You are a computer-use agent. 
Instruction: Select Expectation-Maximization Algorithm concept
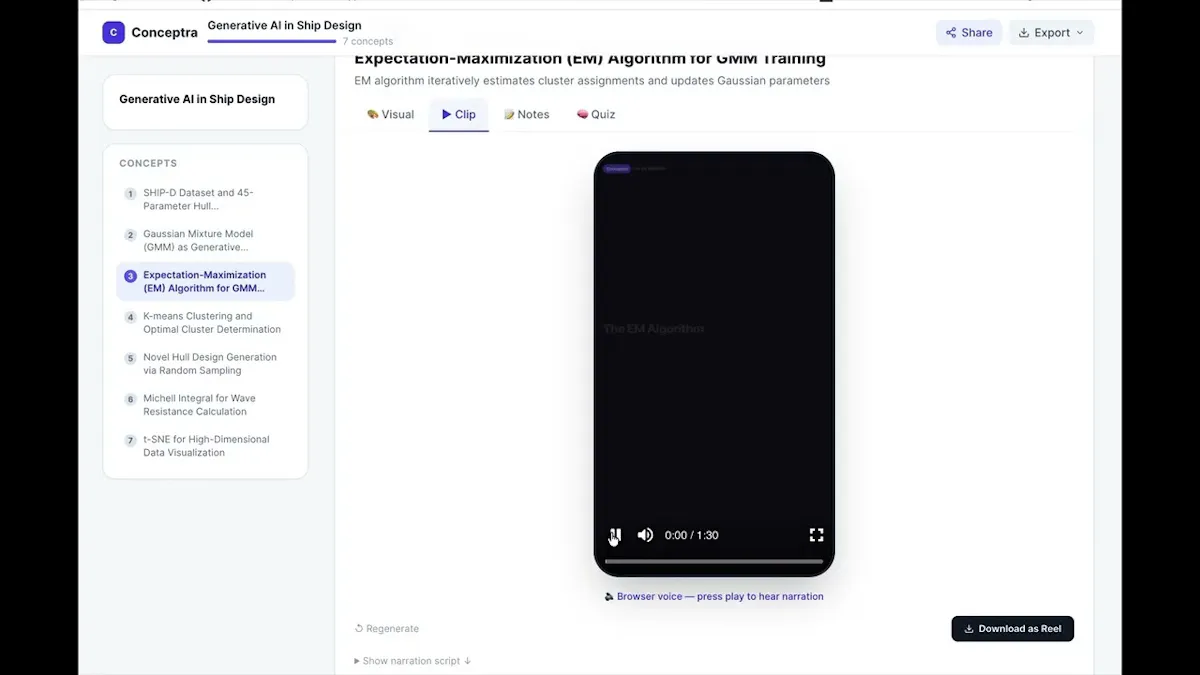coord(205,281)
